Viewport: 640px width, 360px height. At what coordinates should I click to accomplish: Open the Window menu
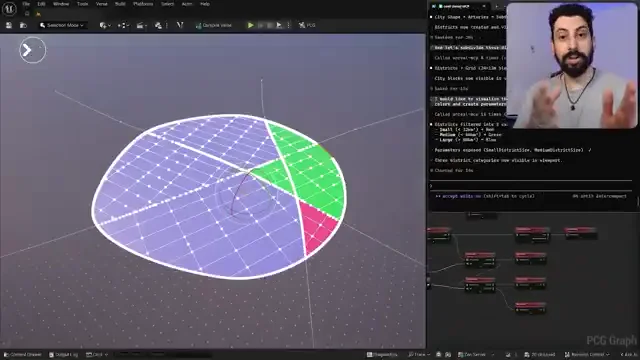61,4
